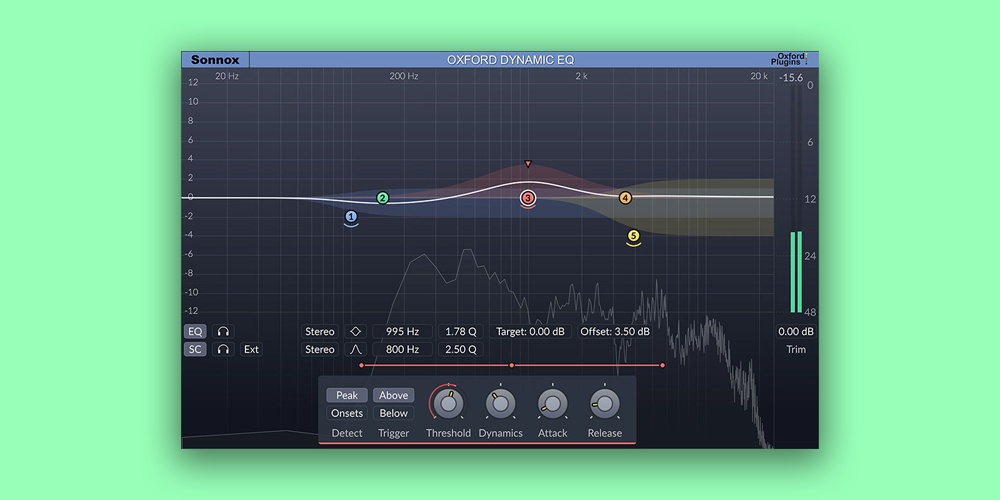Screen dimensions: 1000x500
Task: Click the Threshold knob
Action: click(x=448, y=403)
